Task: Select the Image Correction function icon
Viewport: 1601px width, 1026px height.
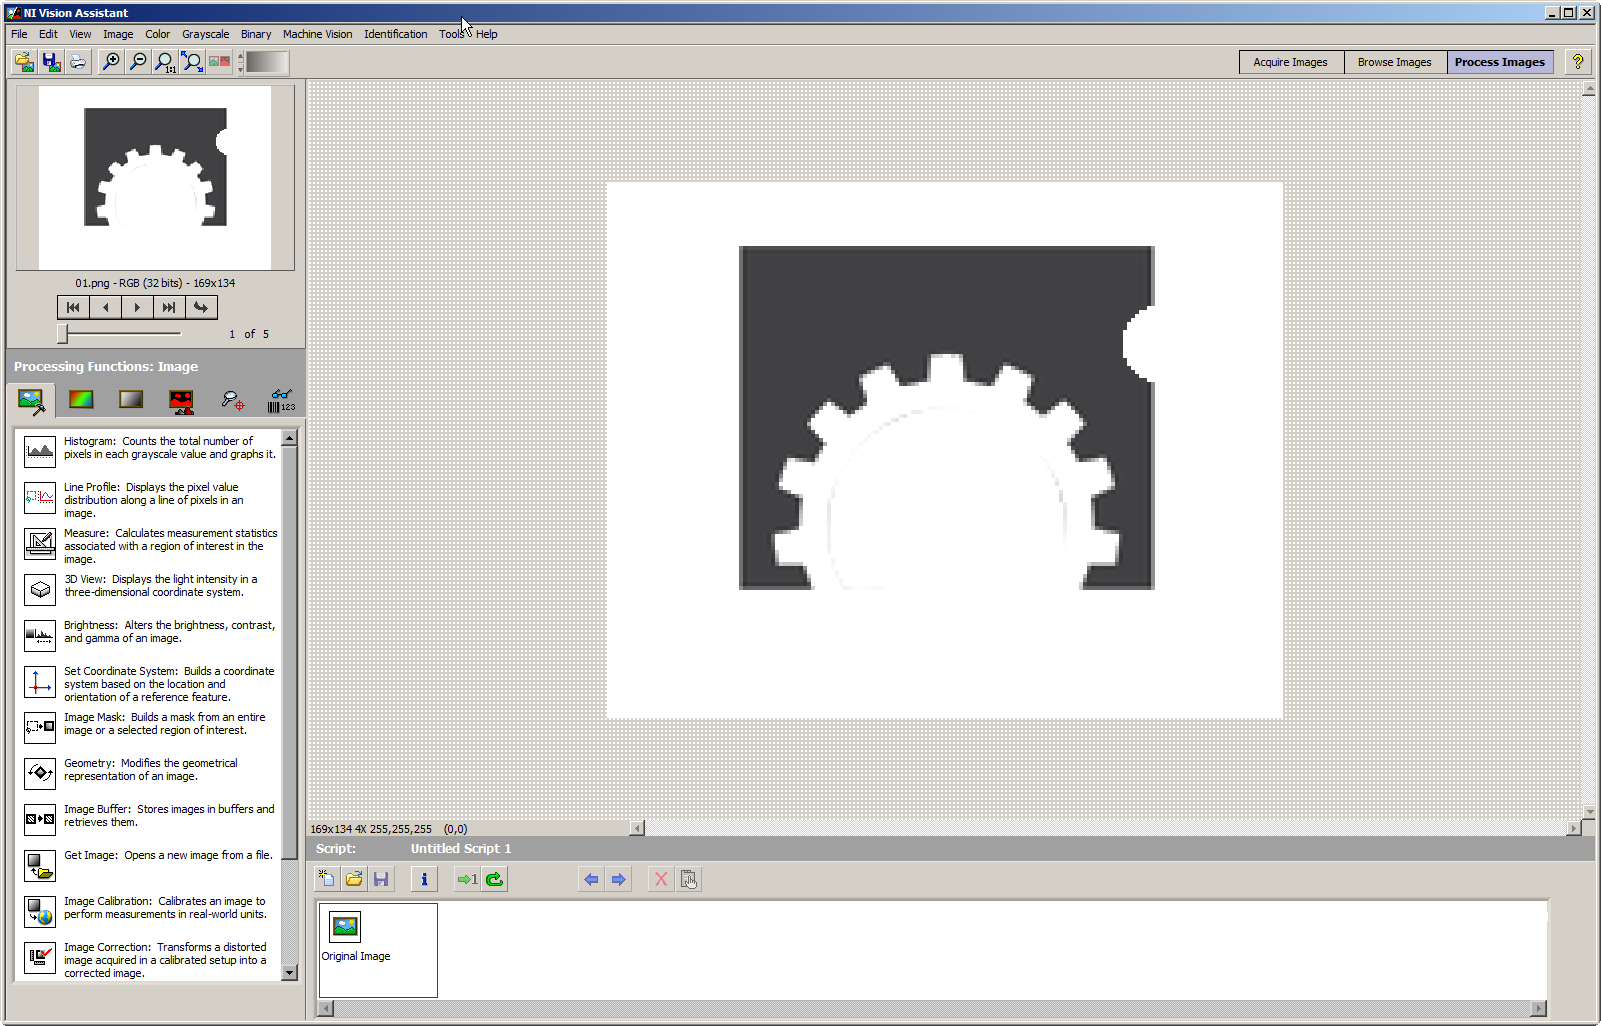Action: 40,958
